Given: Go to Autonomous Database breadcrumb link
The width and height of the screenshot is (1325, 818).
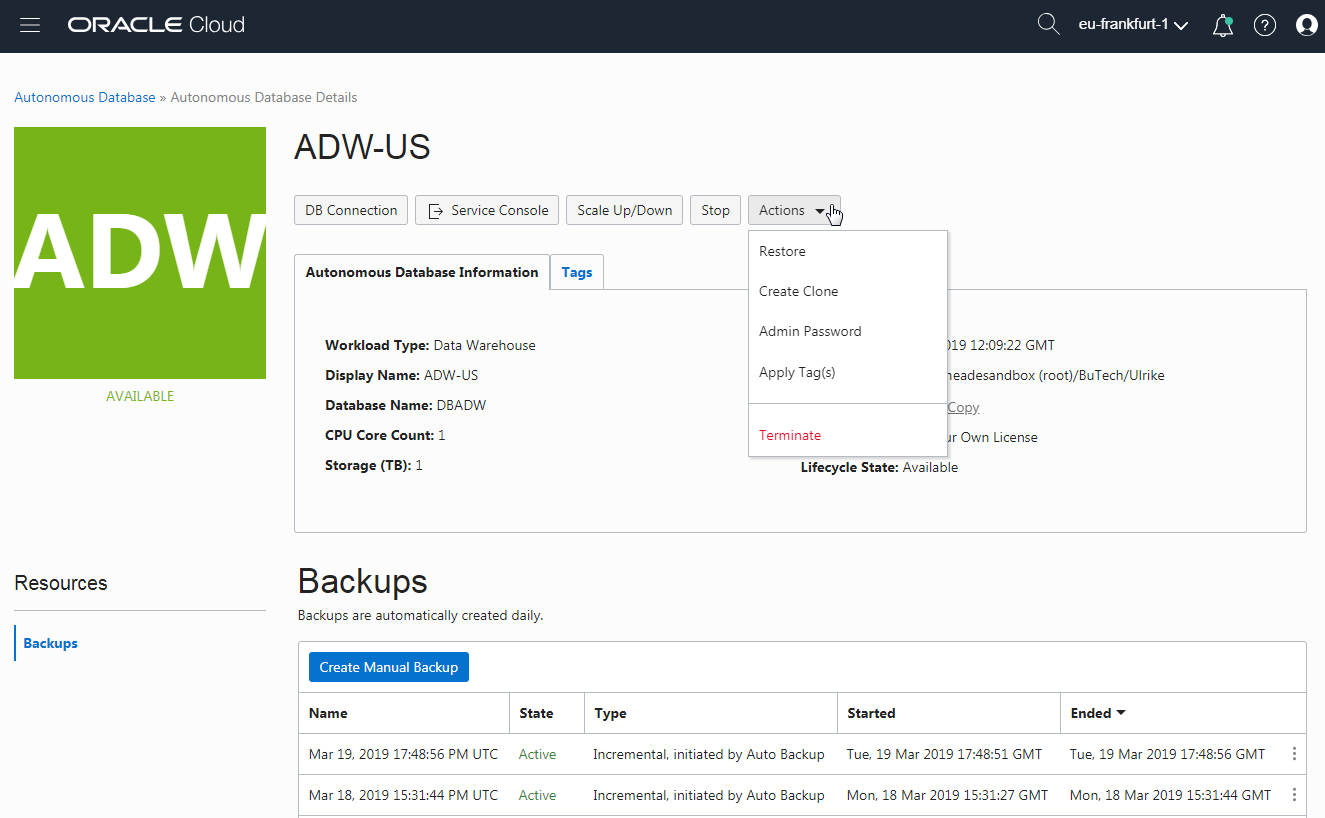Looking at the screenshot, I should tap(85, 97).
